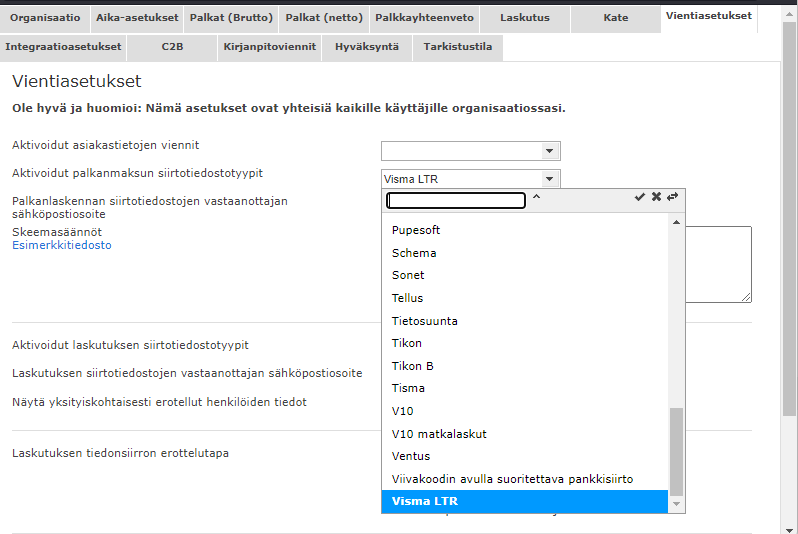Select Pupesoft from the list
This screenshot has height=534, width=798.
(x=416, y=230)
